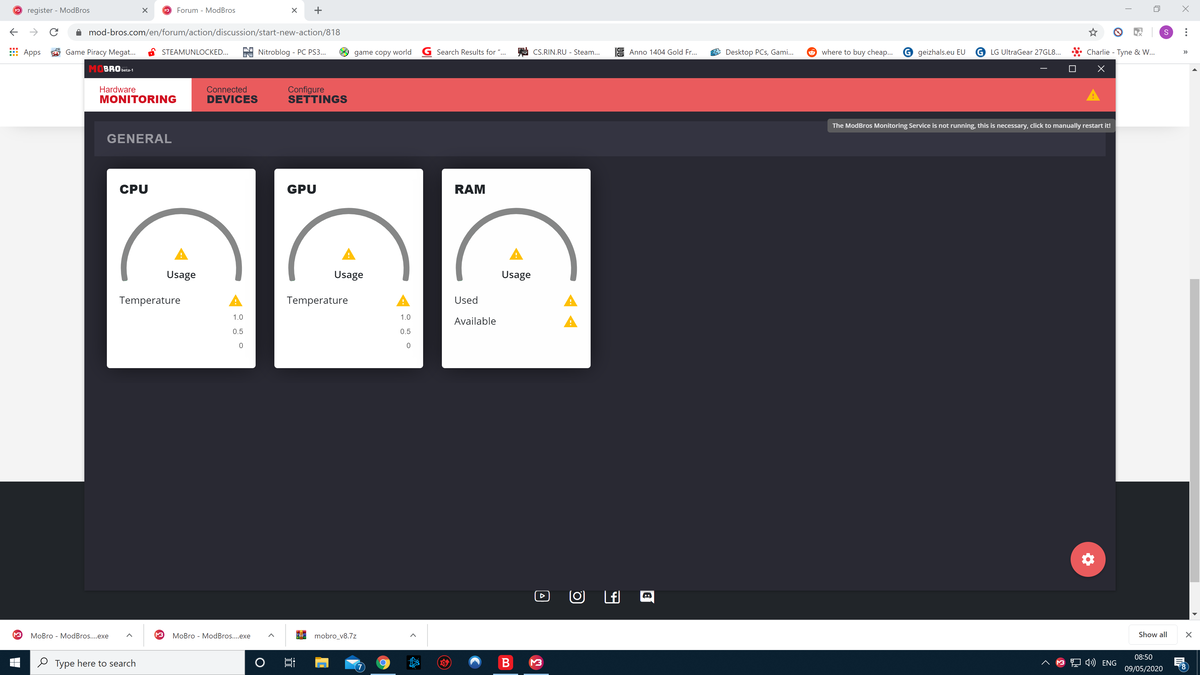1200x675 pixels.
Task: Click the service not running restart tooltip
Action: point(971,126)
